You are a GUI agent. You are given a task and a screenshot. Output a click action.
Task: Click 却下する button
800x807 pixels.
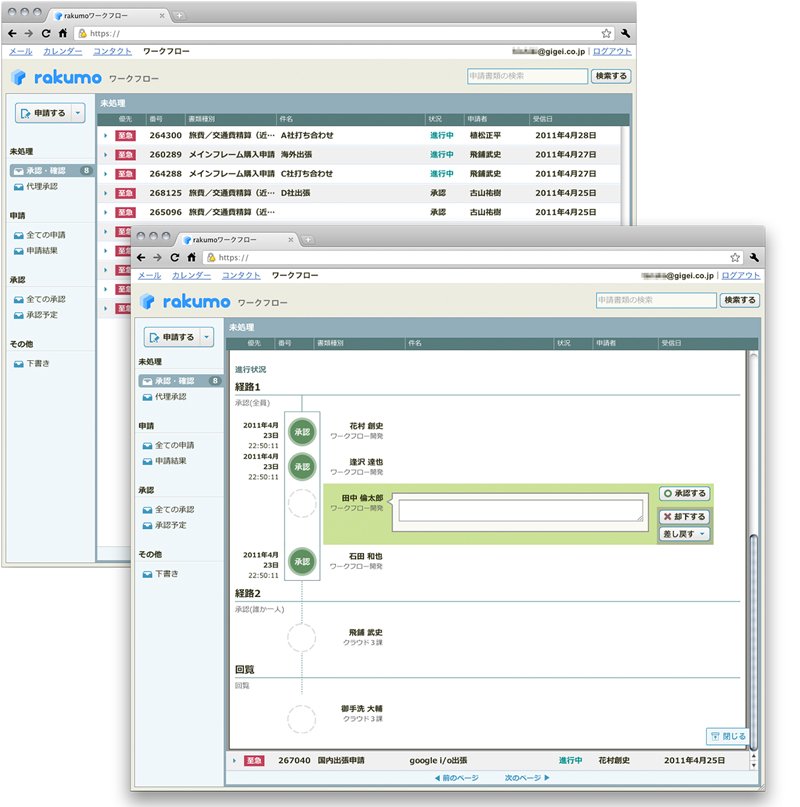click(685, 516)
